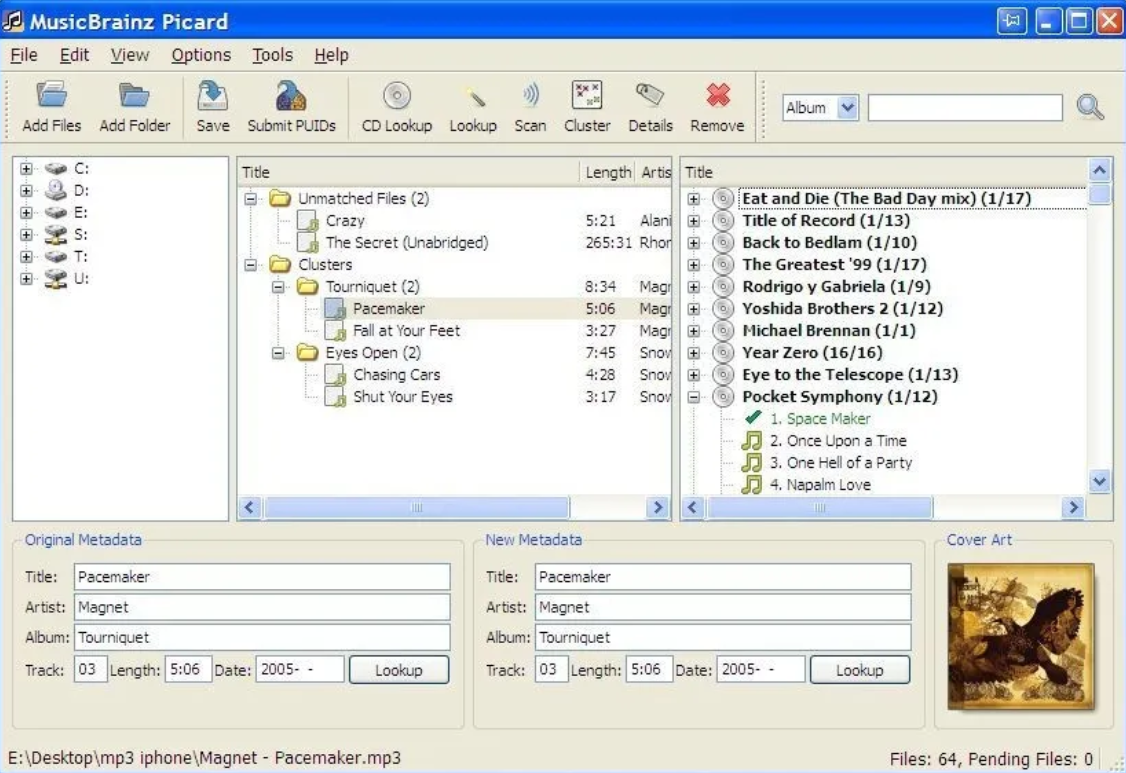
Task: Click the Add Files toolbar icon
Action: 52,95
